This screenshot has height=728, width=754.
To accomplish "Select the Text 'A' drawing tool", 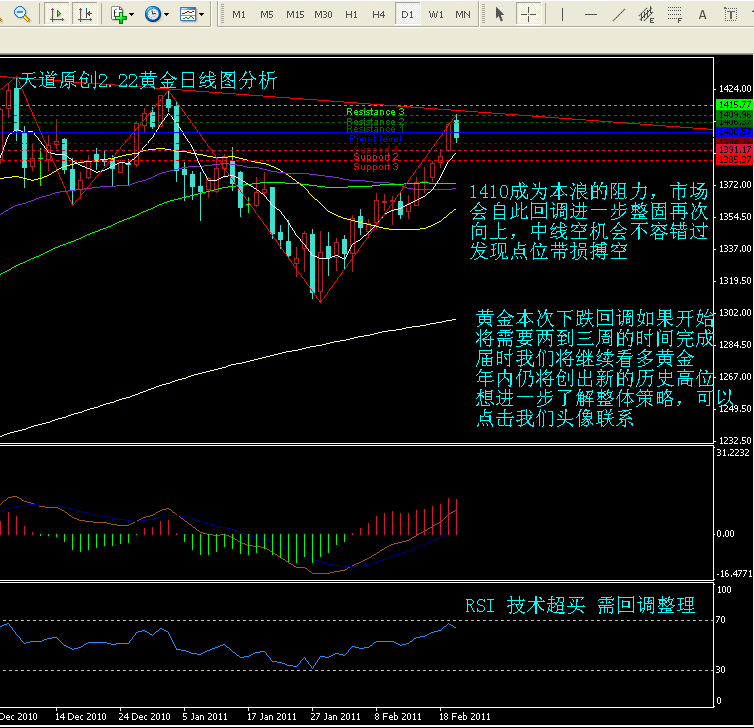I will [703, 15].
